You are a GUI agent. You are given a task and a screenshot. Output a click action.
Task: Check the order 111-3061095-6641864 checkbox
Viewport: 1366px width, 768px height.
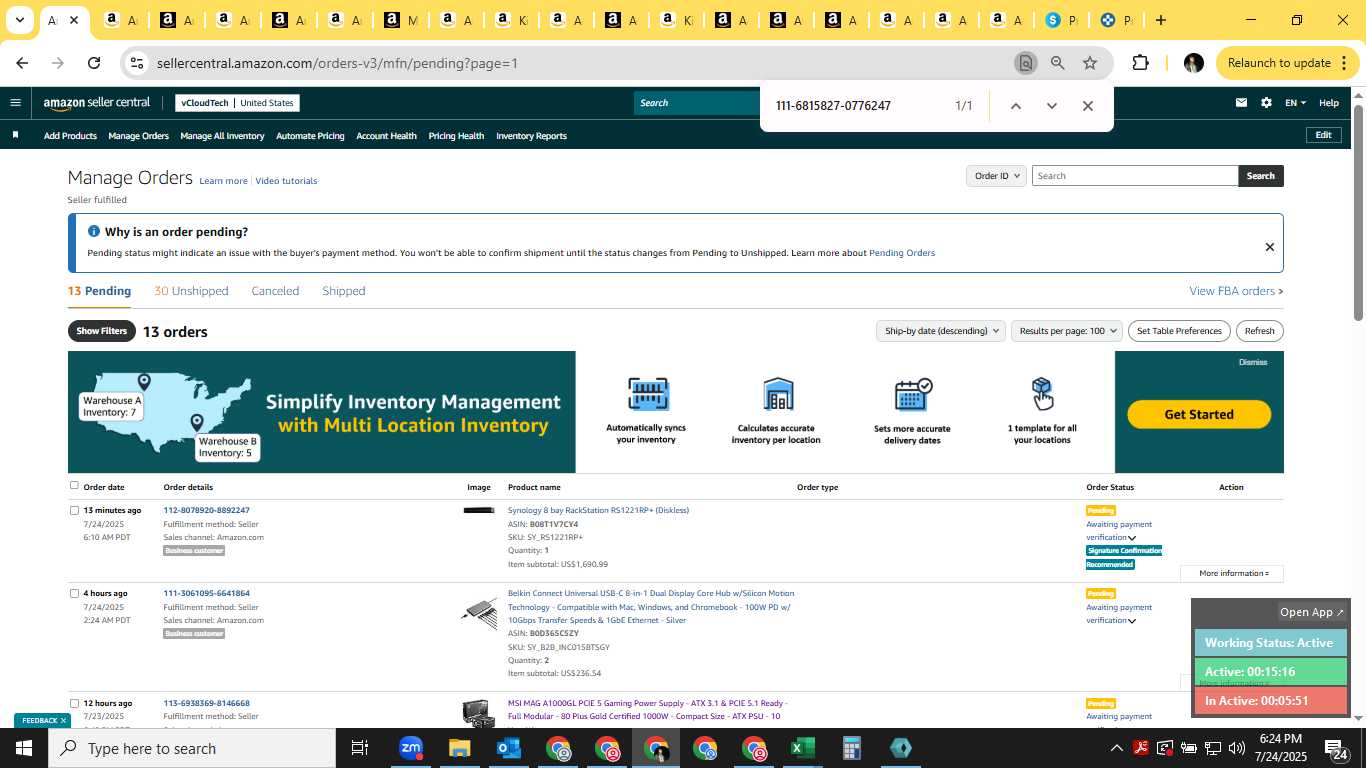tap(74, 593)
